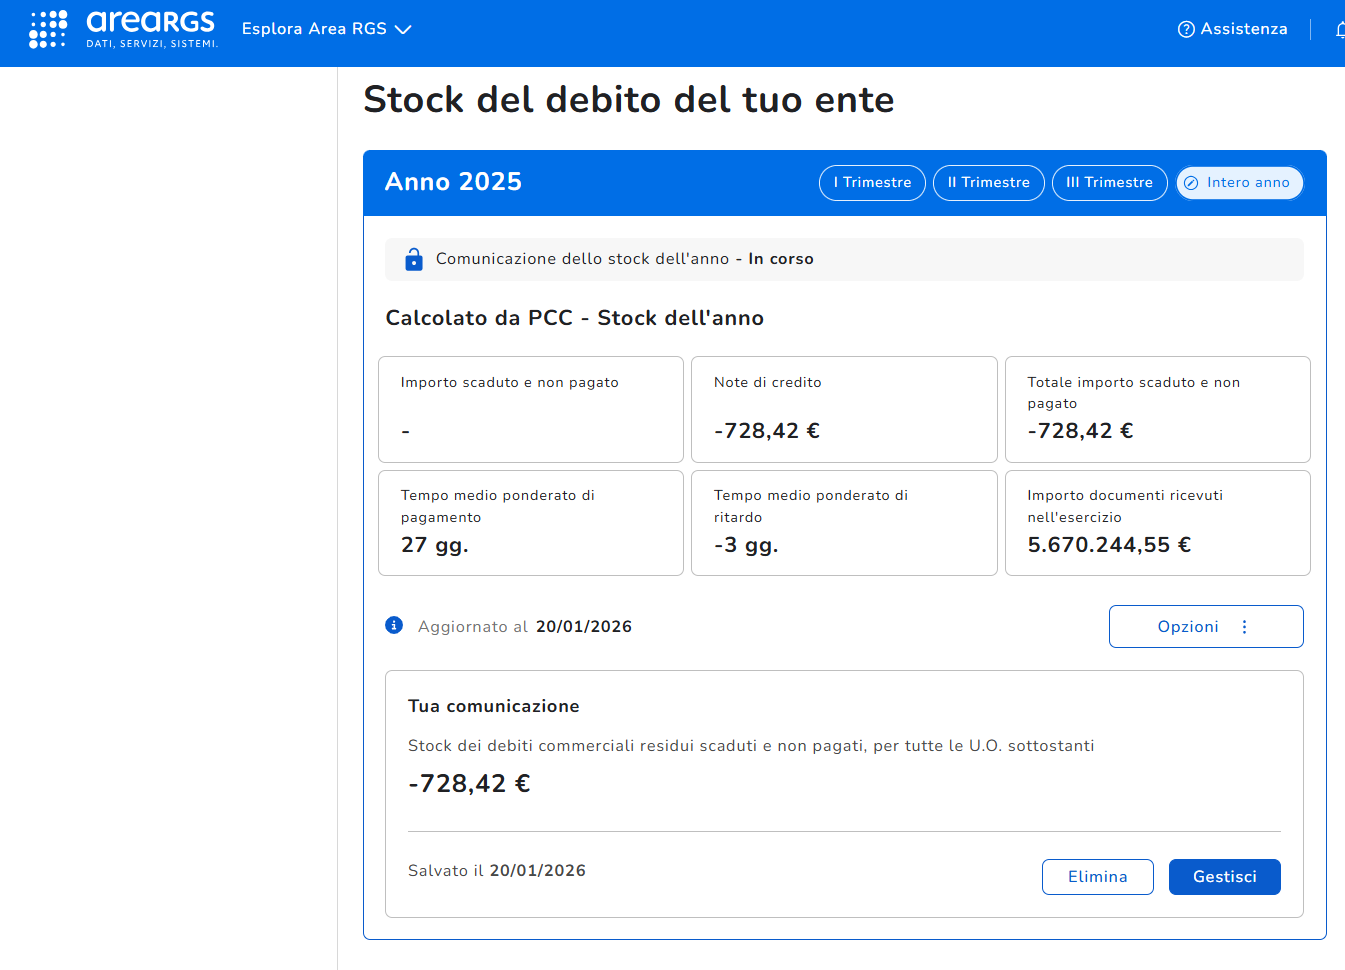The image size is (1345, 970).
Task: Choose the III Trimestre filter
Action: coord(1109,183)
